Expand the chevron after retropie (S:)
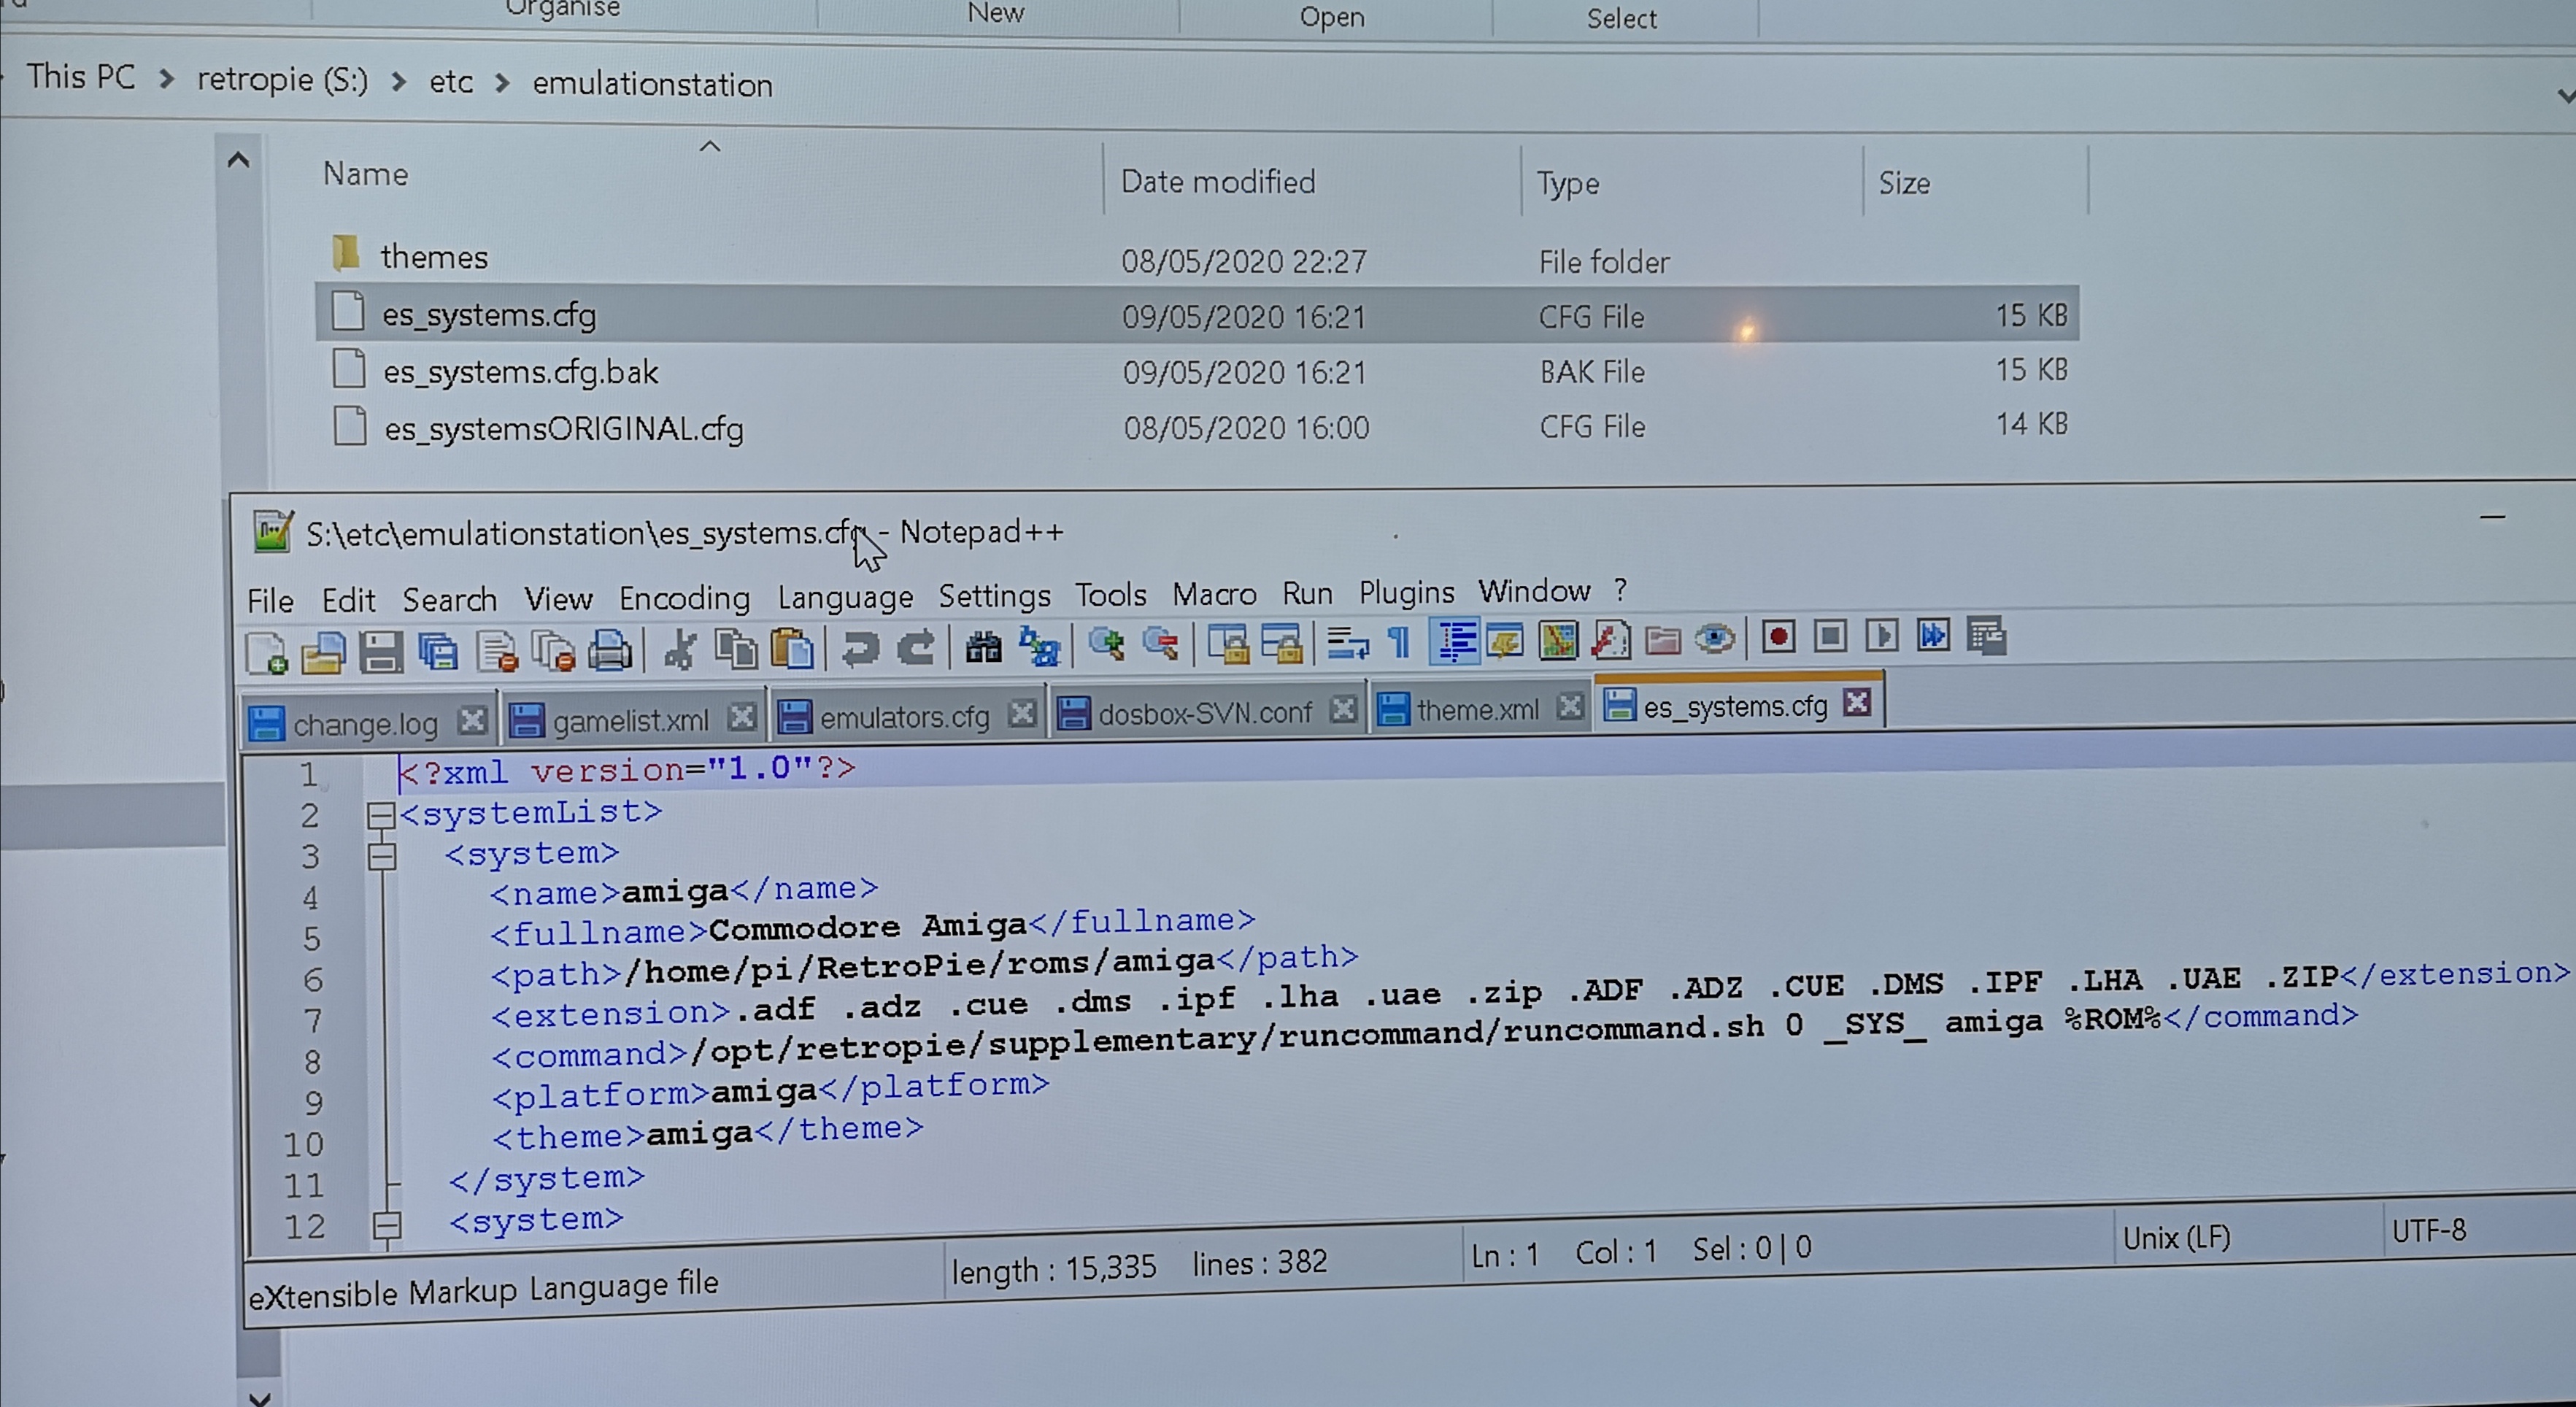2576x1407 pixels. [398, 81]
